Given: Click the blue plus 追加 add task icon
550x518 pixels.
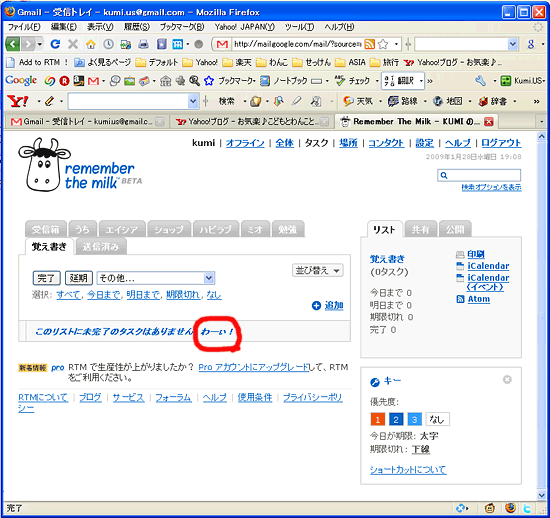Looking at the screenshot, I should 316,306.
